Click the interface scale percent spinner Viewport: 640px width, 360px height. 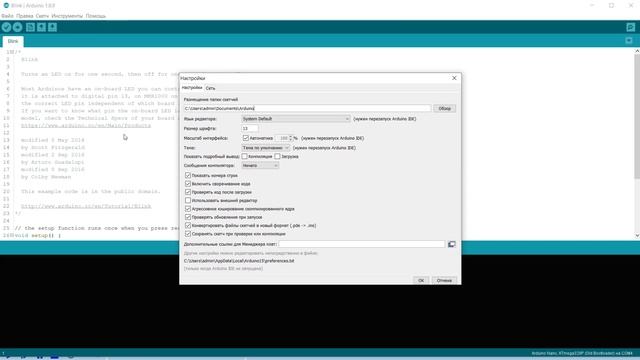pos(284,138)
